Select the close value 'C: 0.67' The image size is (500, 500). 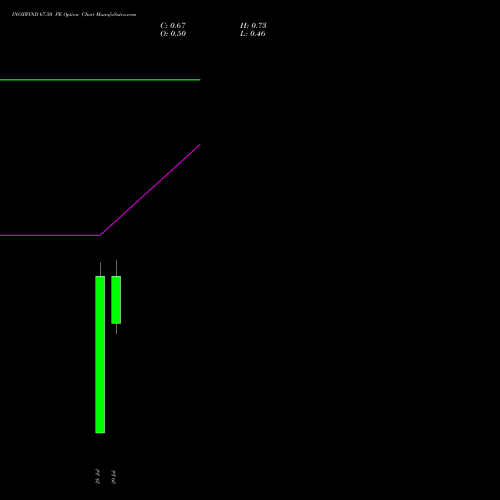173,25
